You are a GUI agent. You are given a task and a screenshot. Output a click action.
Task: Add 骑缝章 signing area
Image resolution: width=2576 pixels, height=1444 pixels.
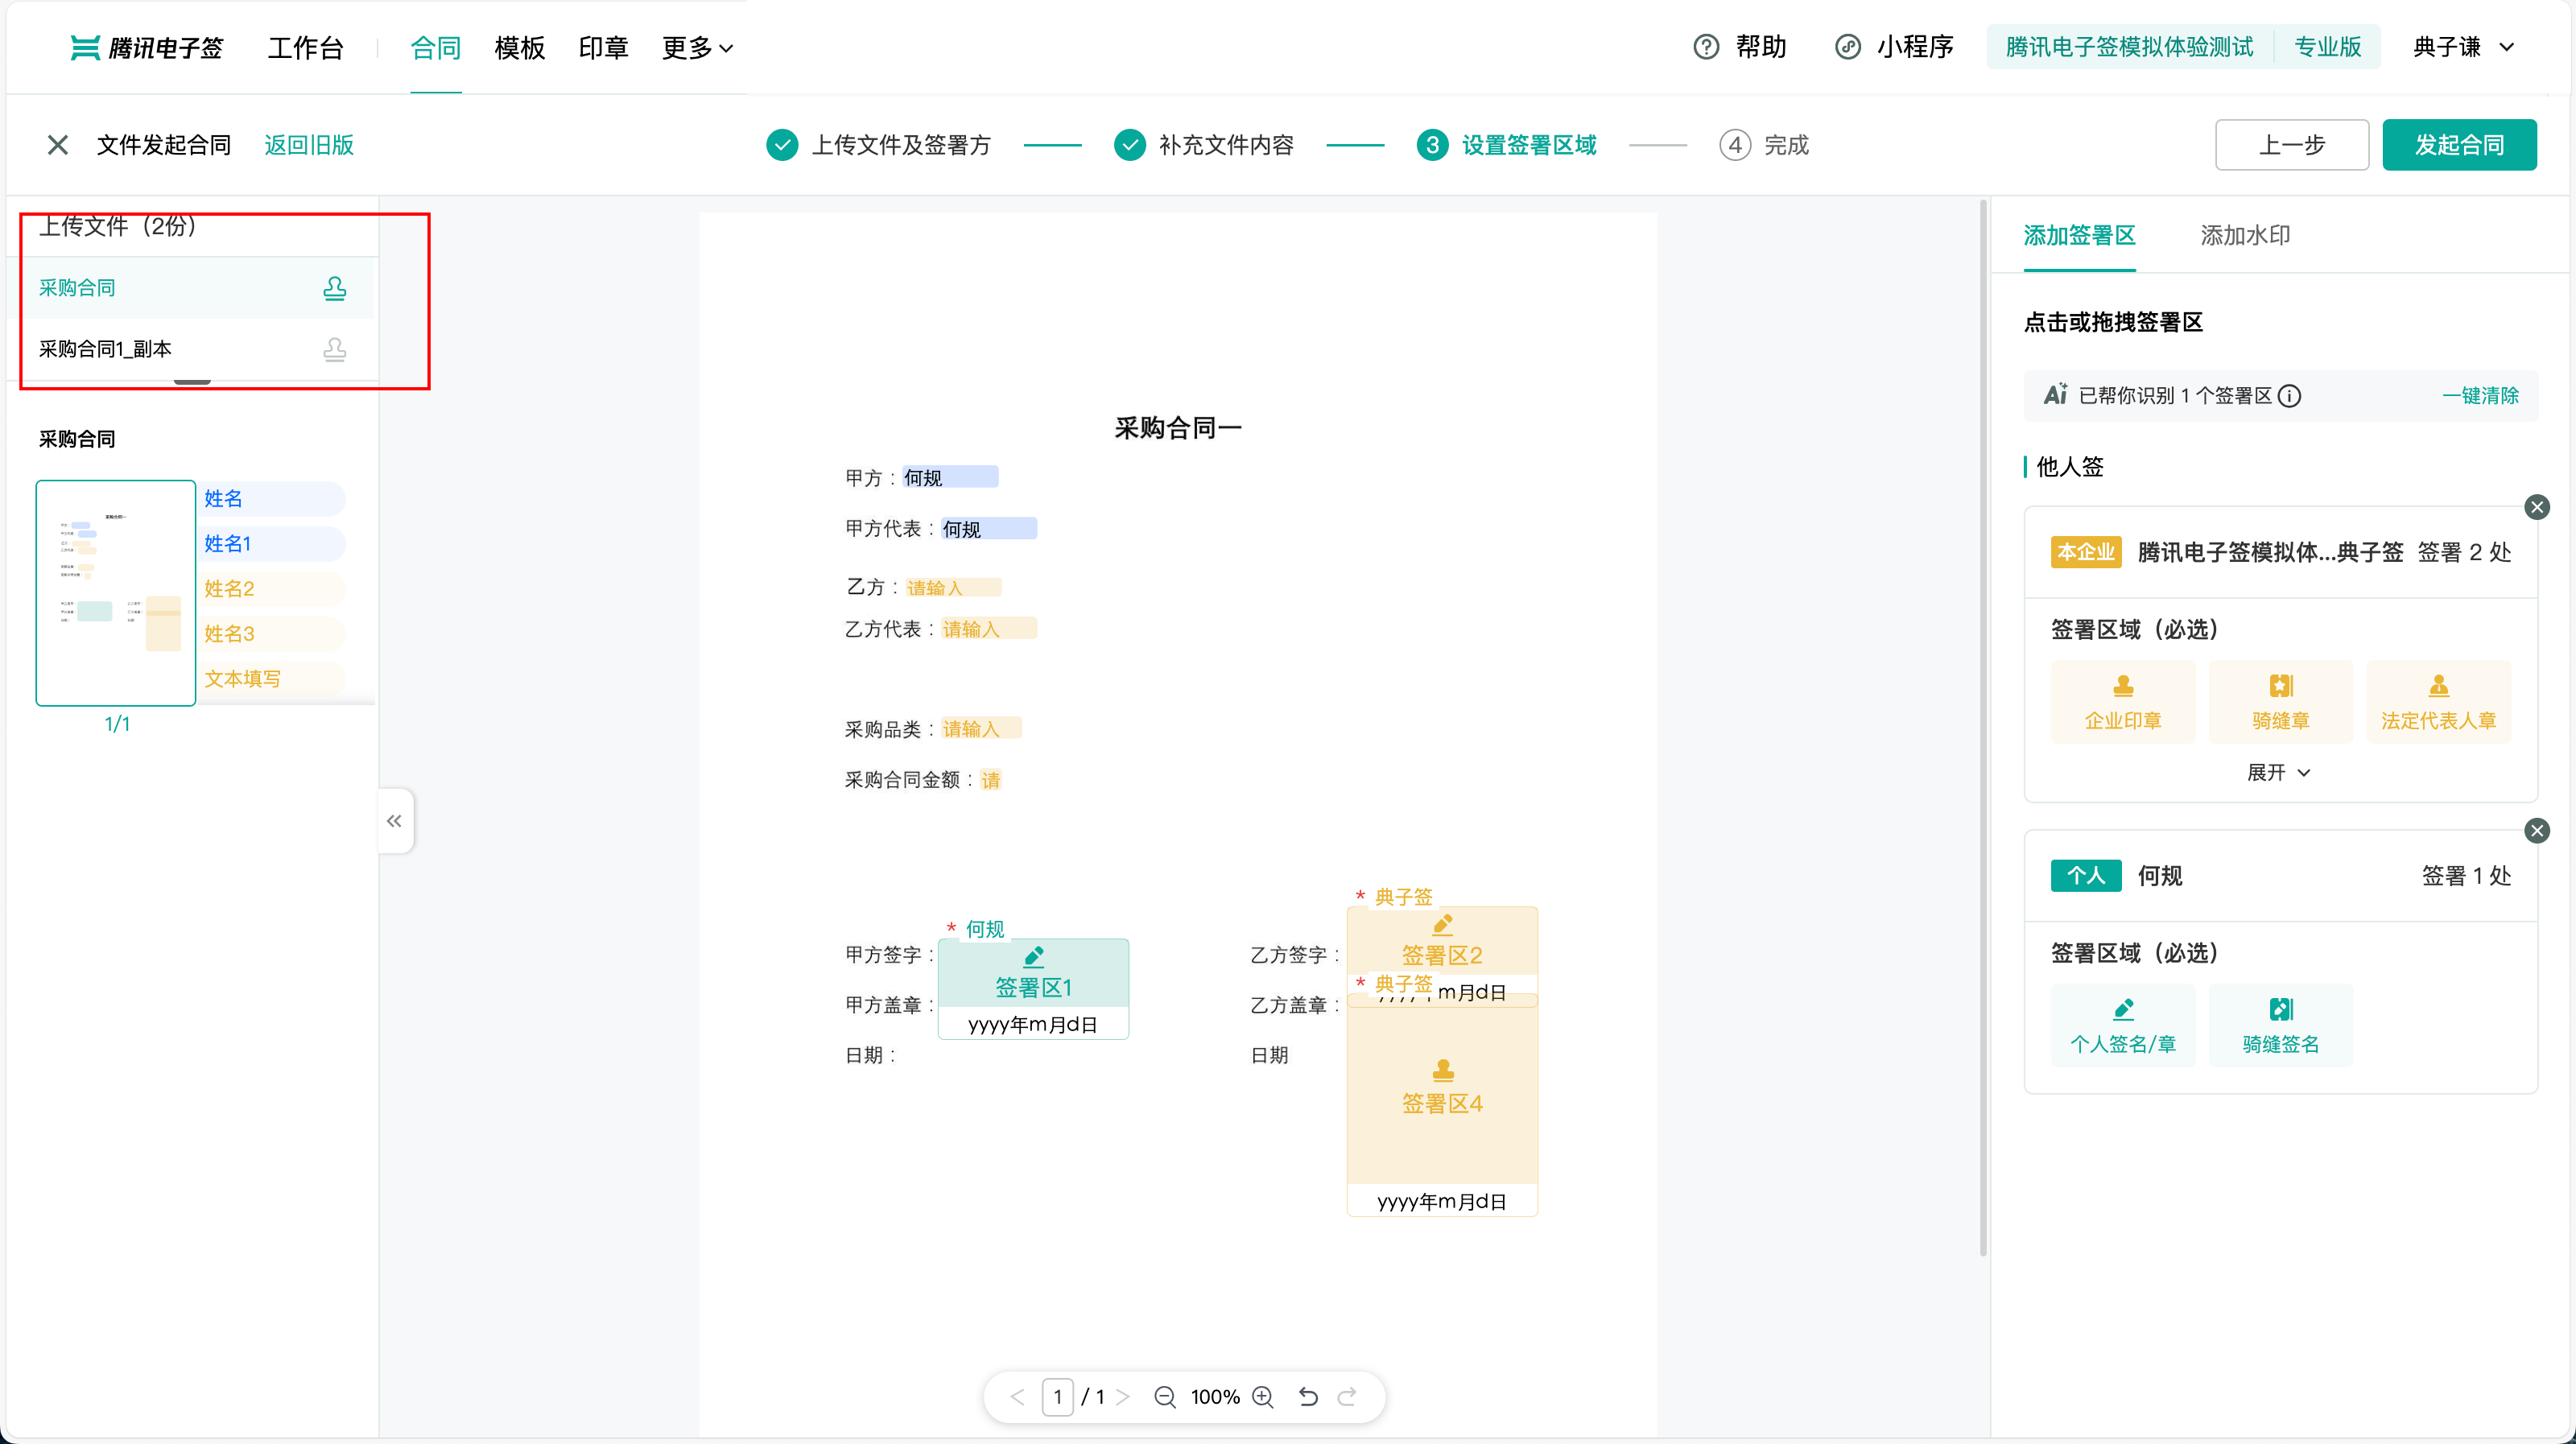point(2281,702)
